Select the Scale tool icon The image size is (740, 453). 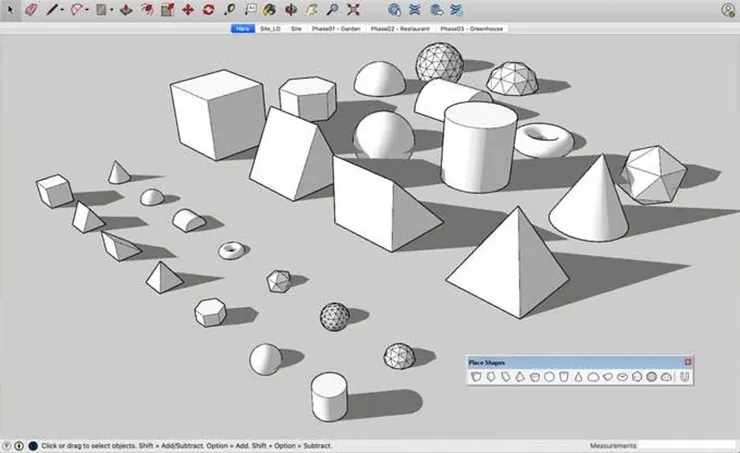pyautogui.click(x=168, y=9)
